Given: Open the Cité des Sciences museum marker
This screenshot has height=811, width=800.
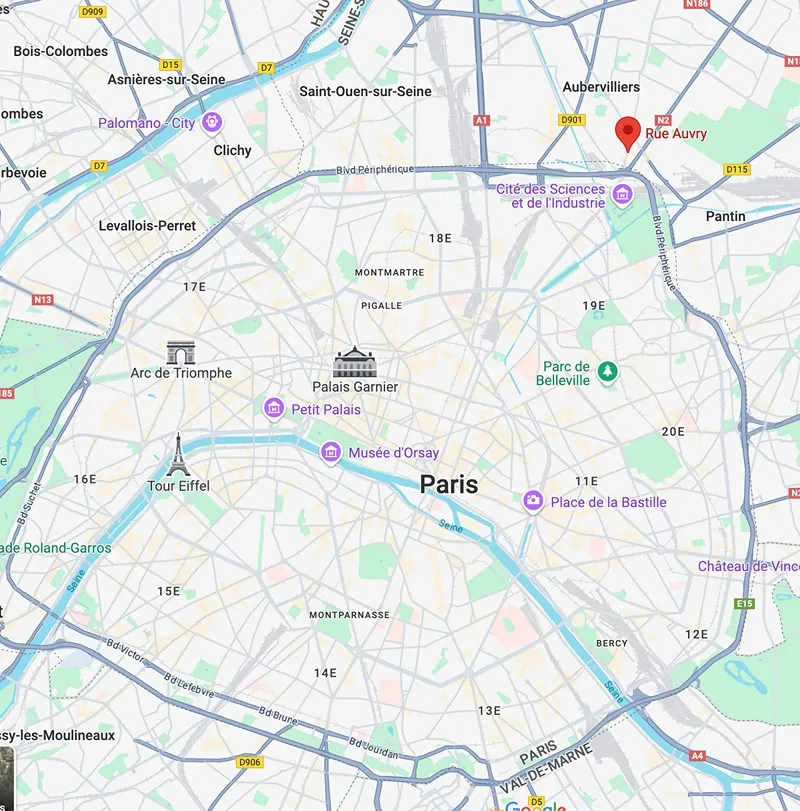Looking at the screenshot, I should coord(622,195).
